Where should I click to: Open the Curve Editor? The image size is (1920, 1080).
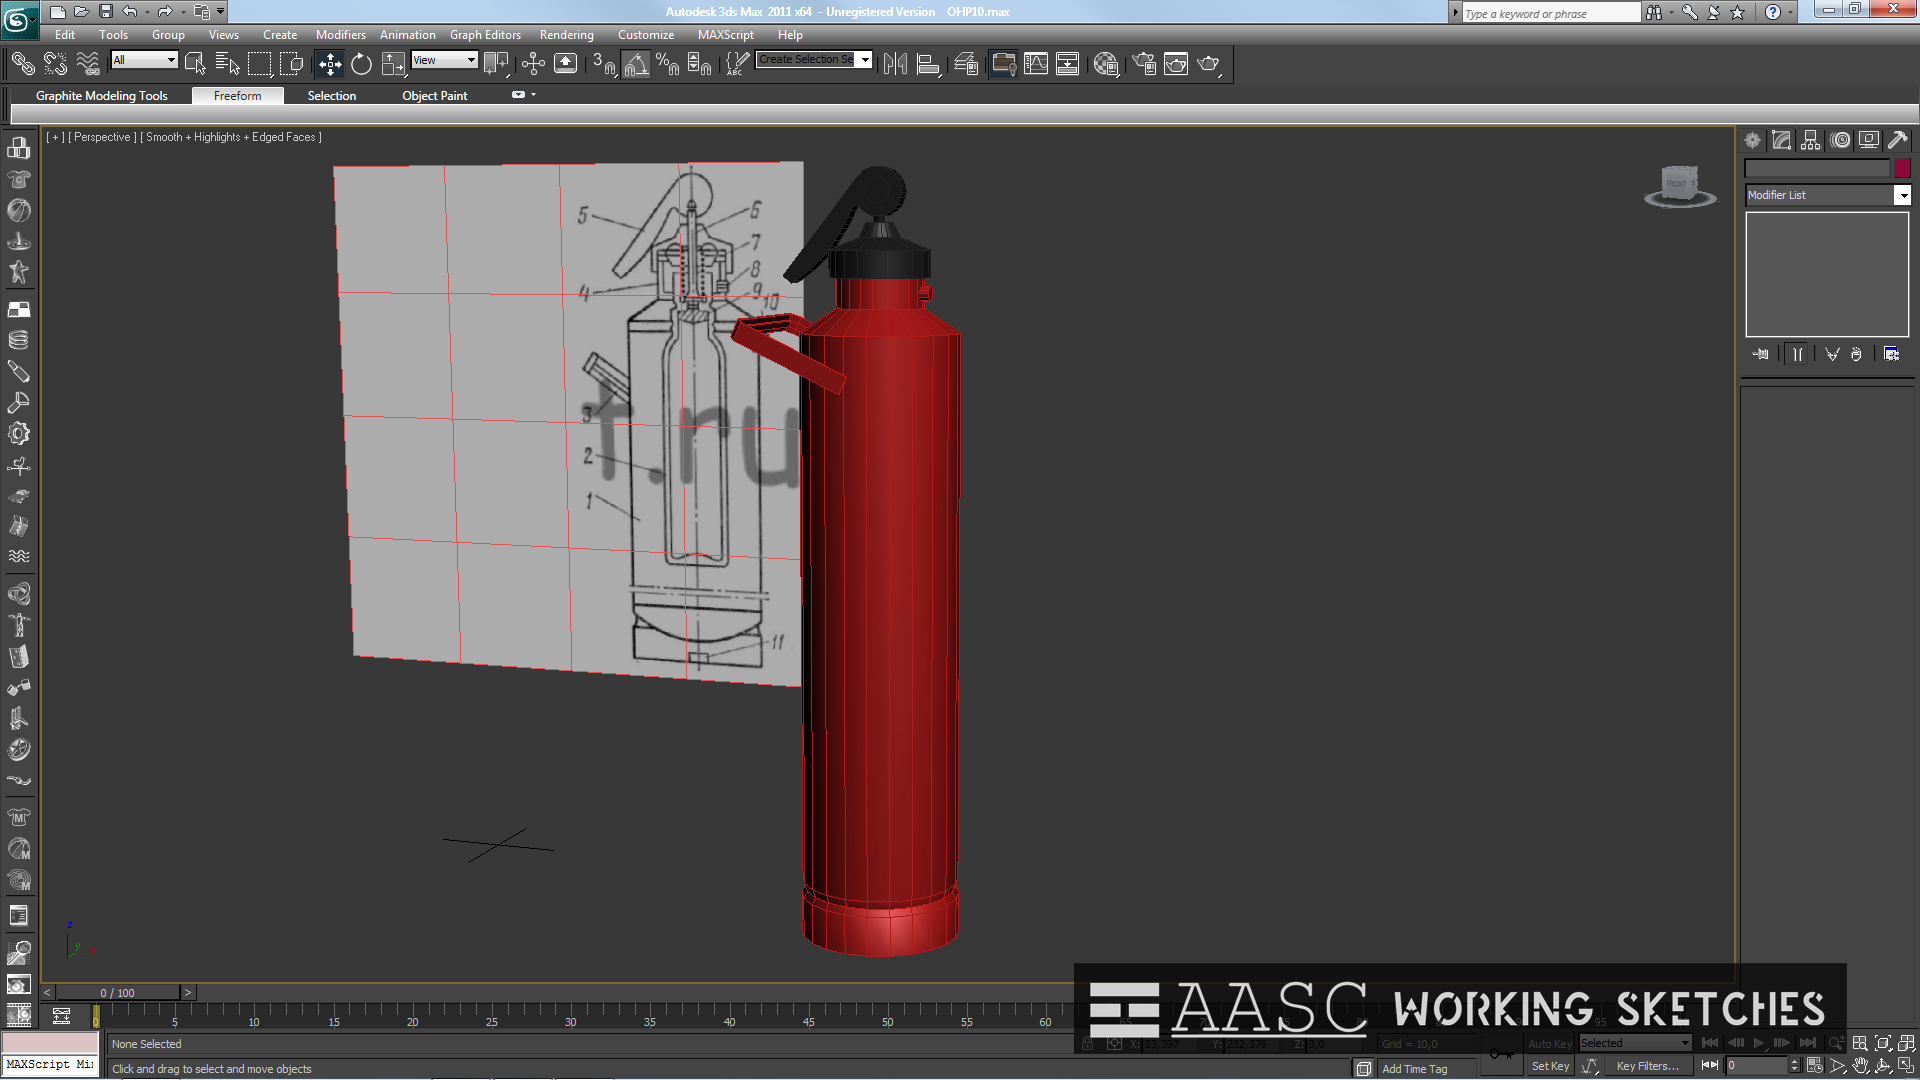tap(1036, 64)
